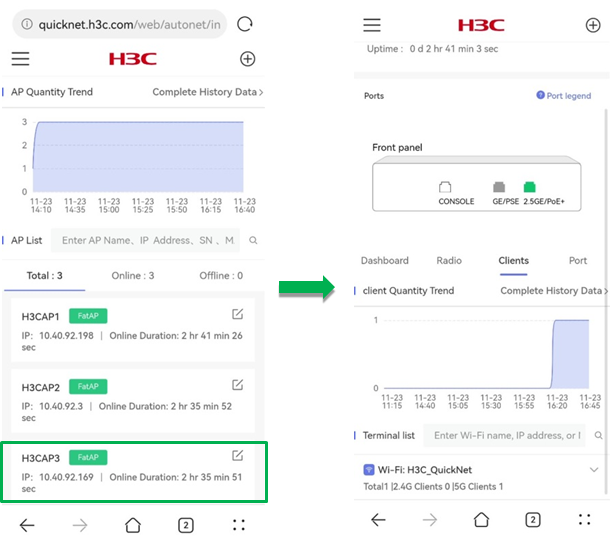Go back in right browser navigation bar
610x544 pixels.
[x=378, y=519]
